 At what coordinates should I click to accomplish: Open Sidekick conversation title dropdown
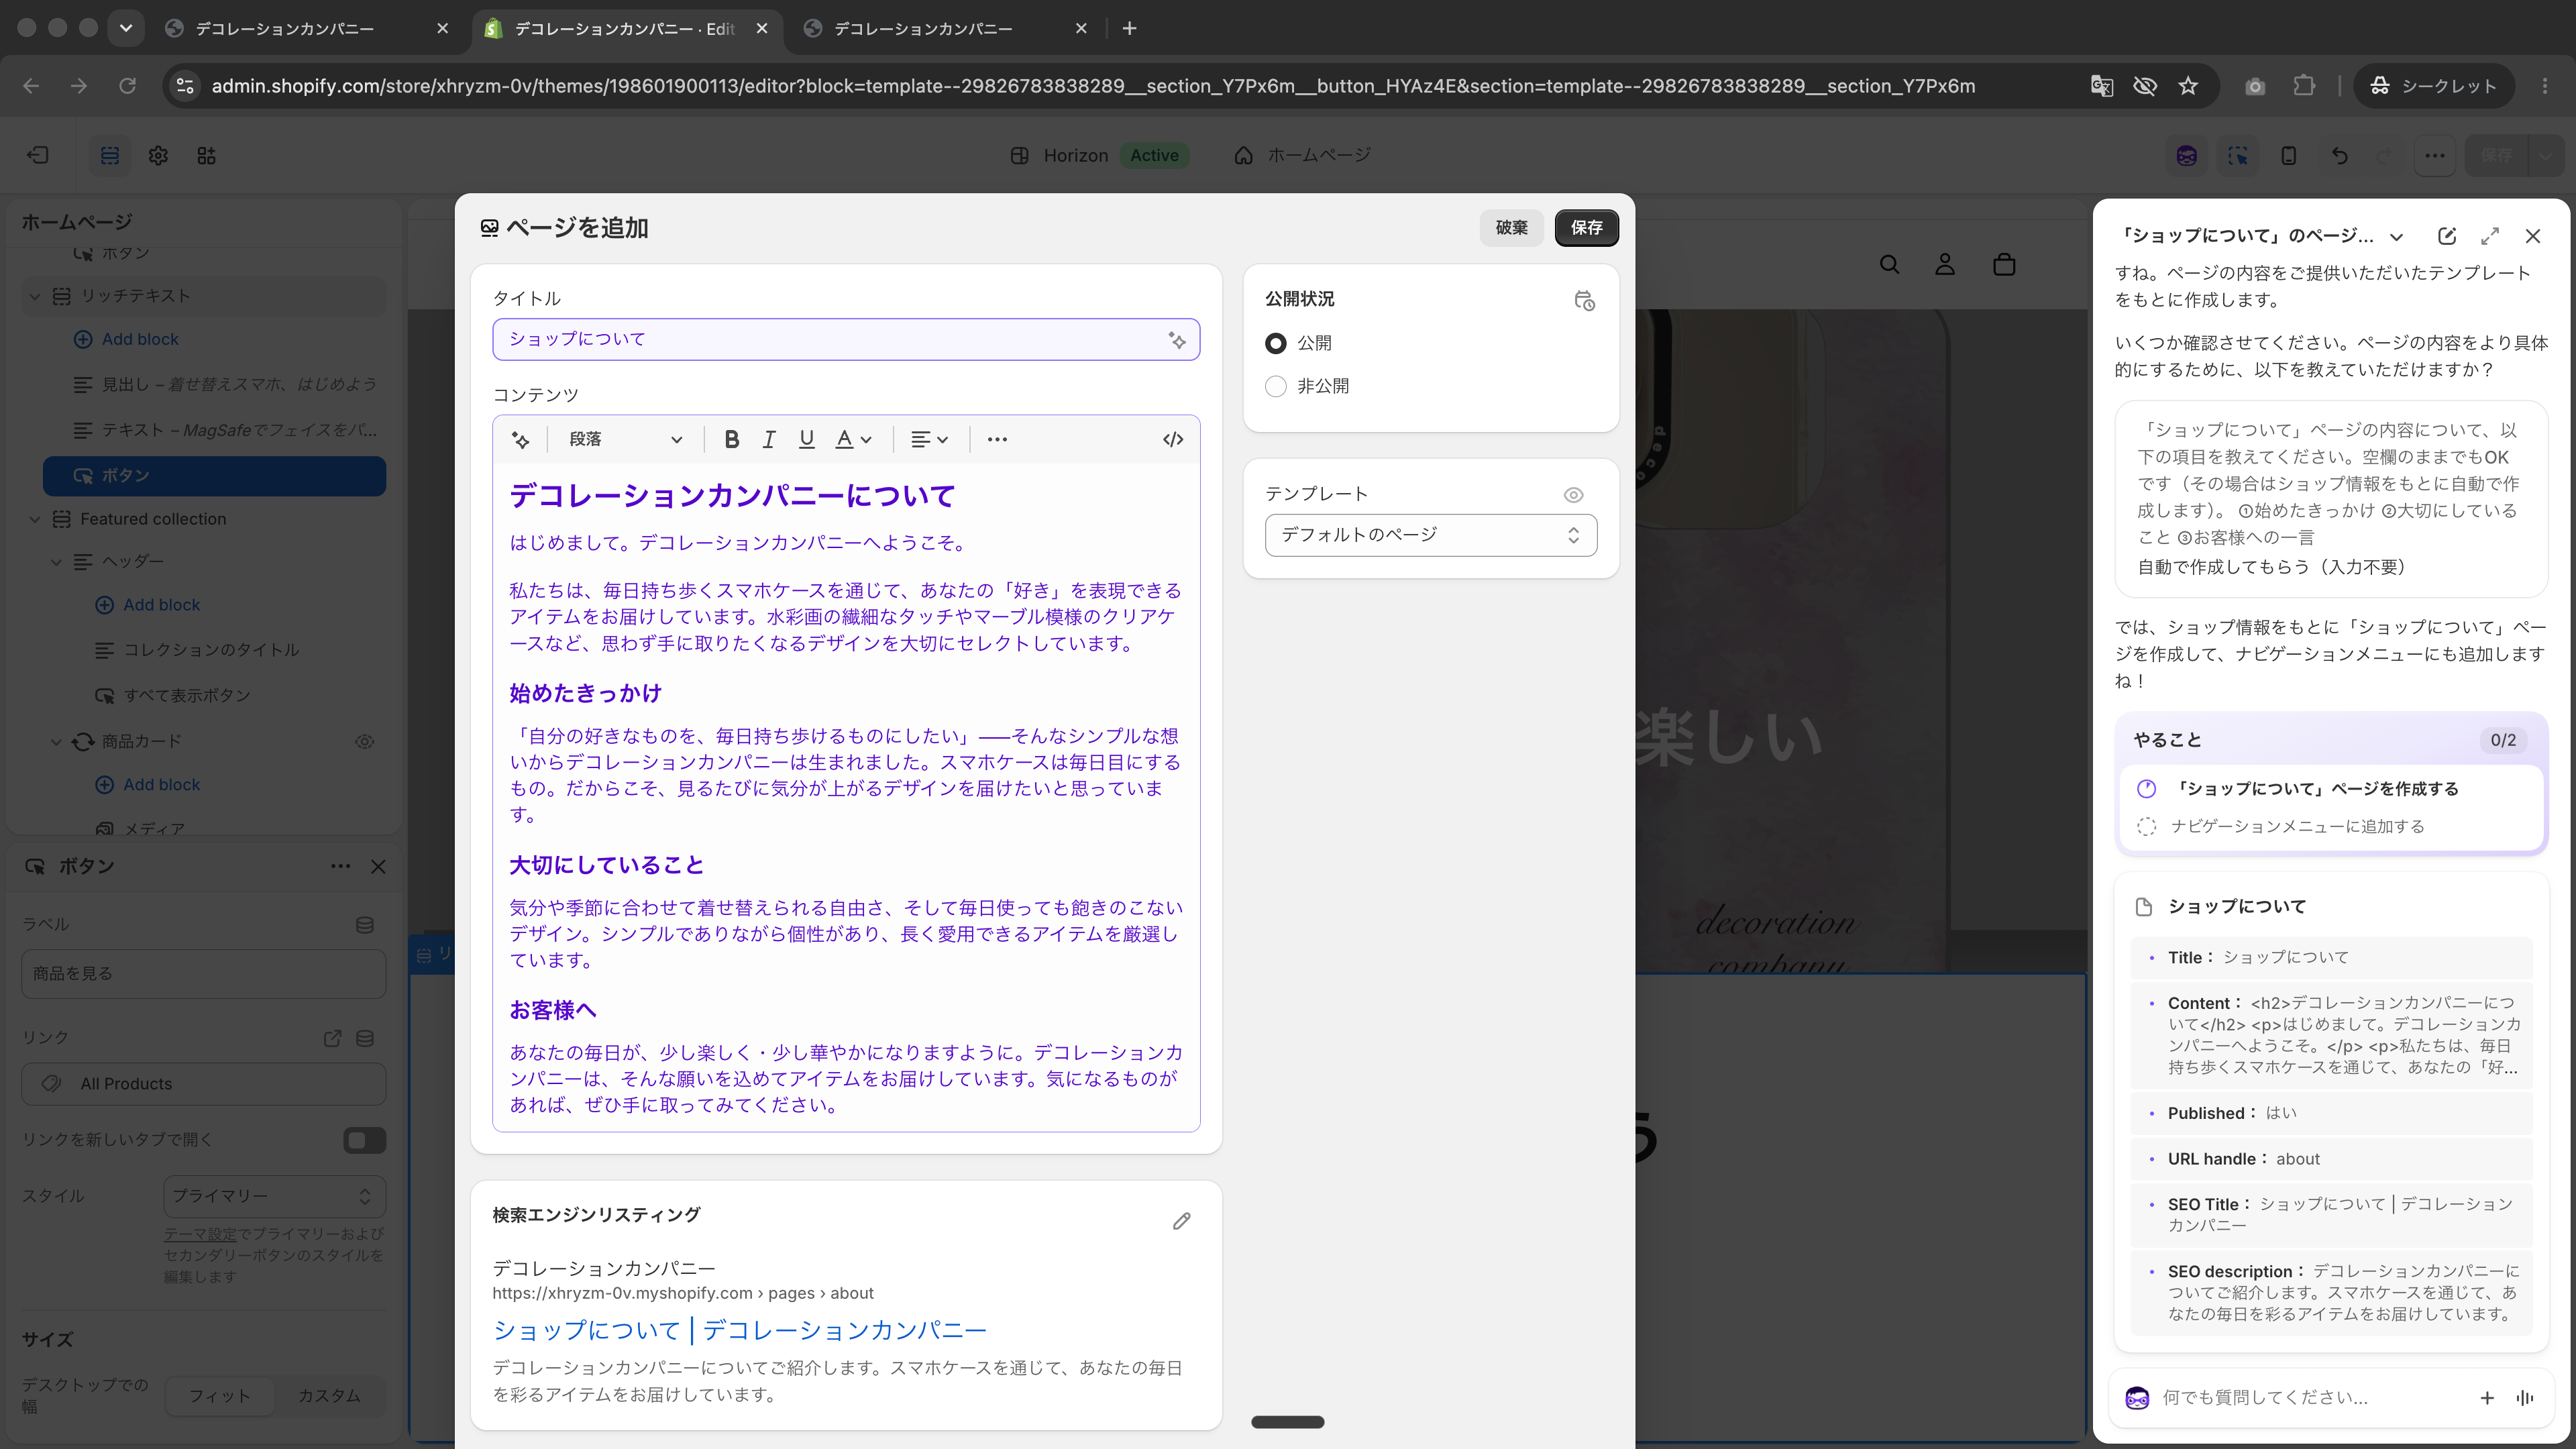pyautogui.click(x=2396, y=237)
